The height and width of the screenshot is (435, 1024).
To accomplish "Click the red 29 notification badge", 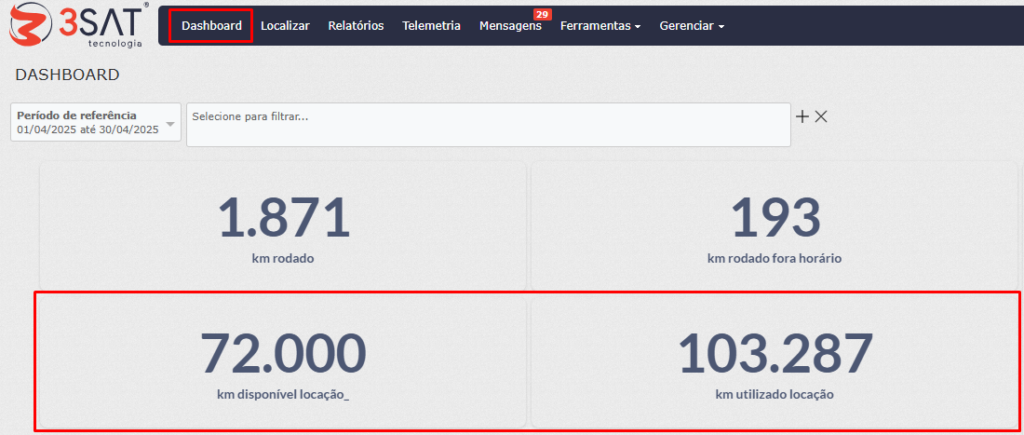I will pos(542,14).
